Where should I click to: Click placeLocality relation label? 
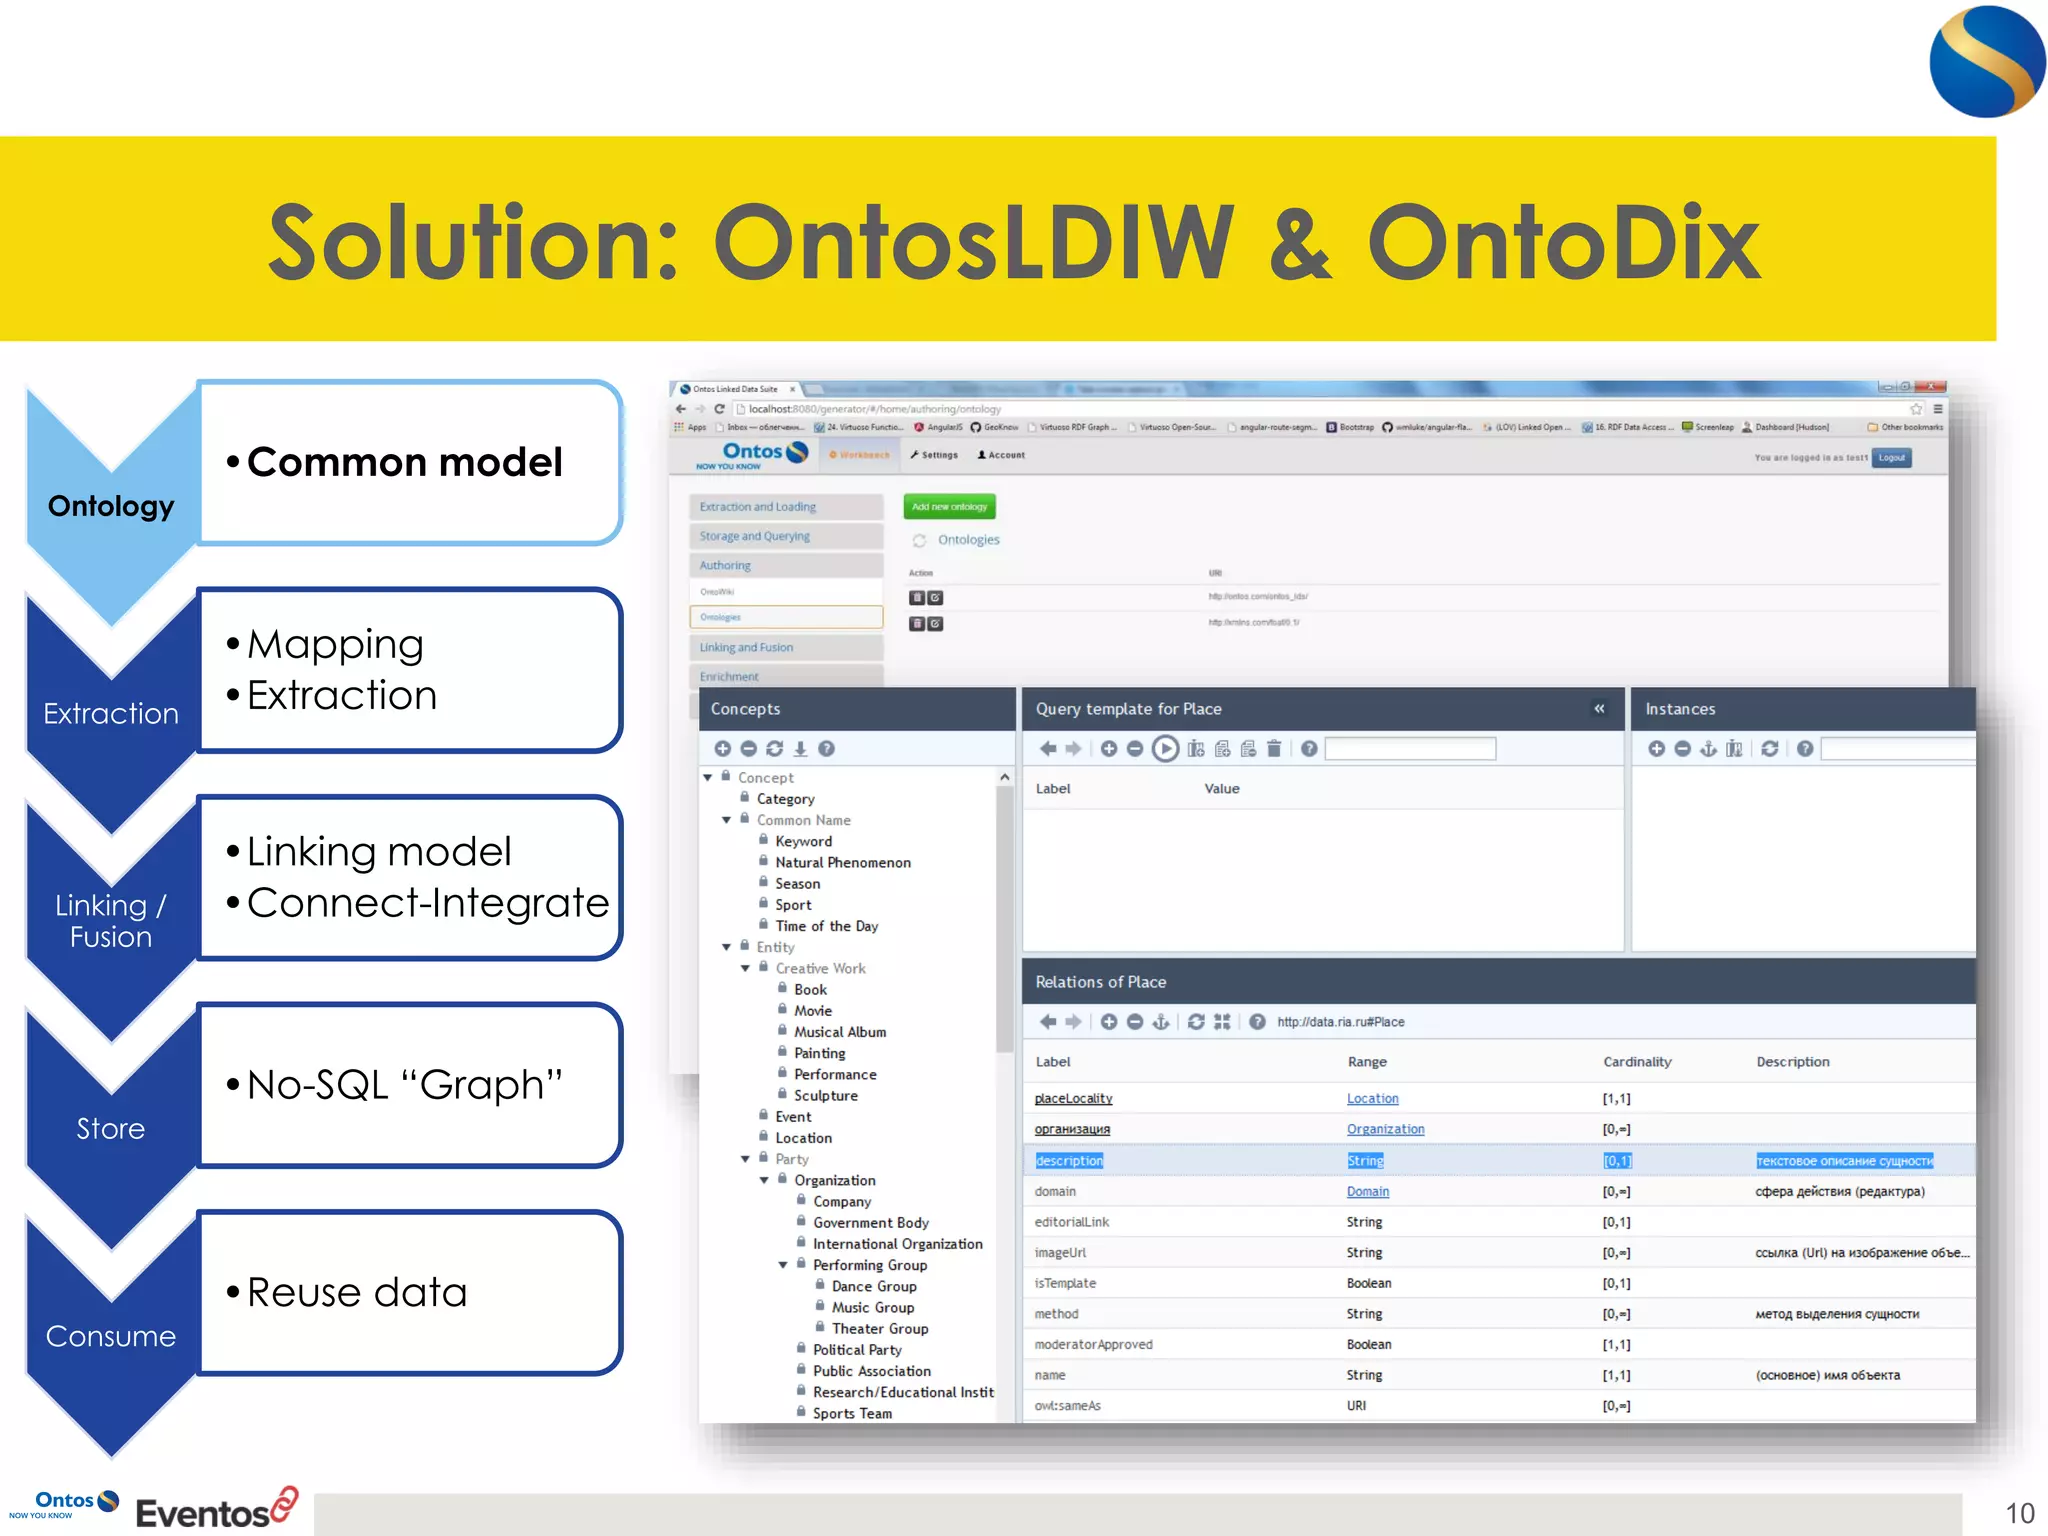1073,1098
